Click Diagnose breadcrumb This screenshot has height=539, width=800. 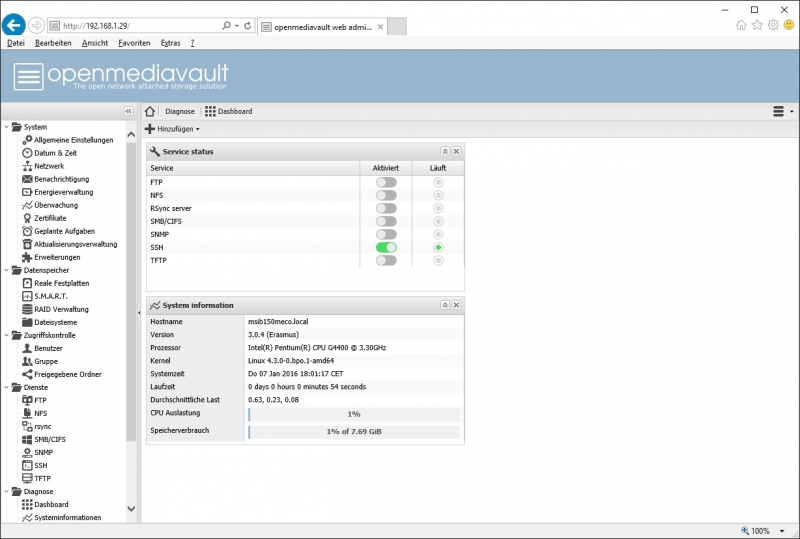[x=180, y=111]
